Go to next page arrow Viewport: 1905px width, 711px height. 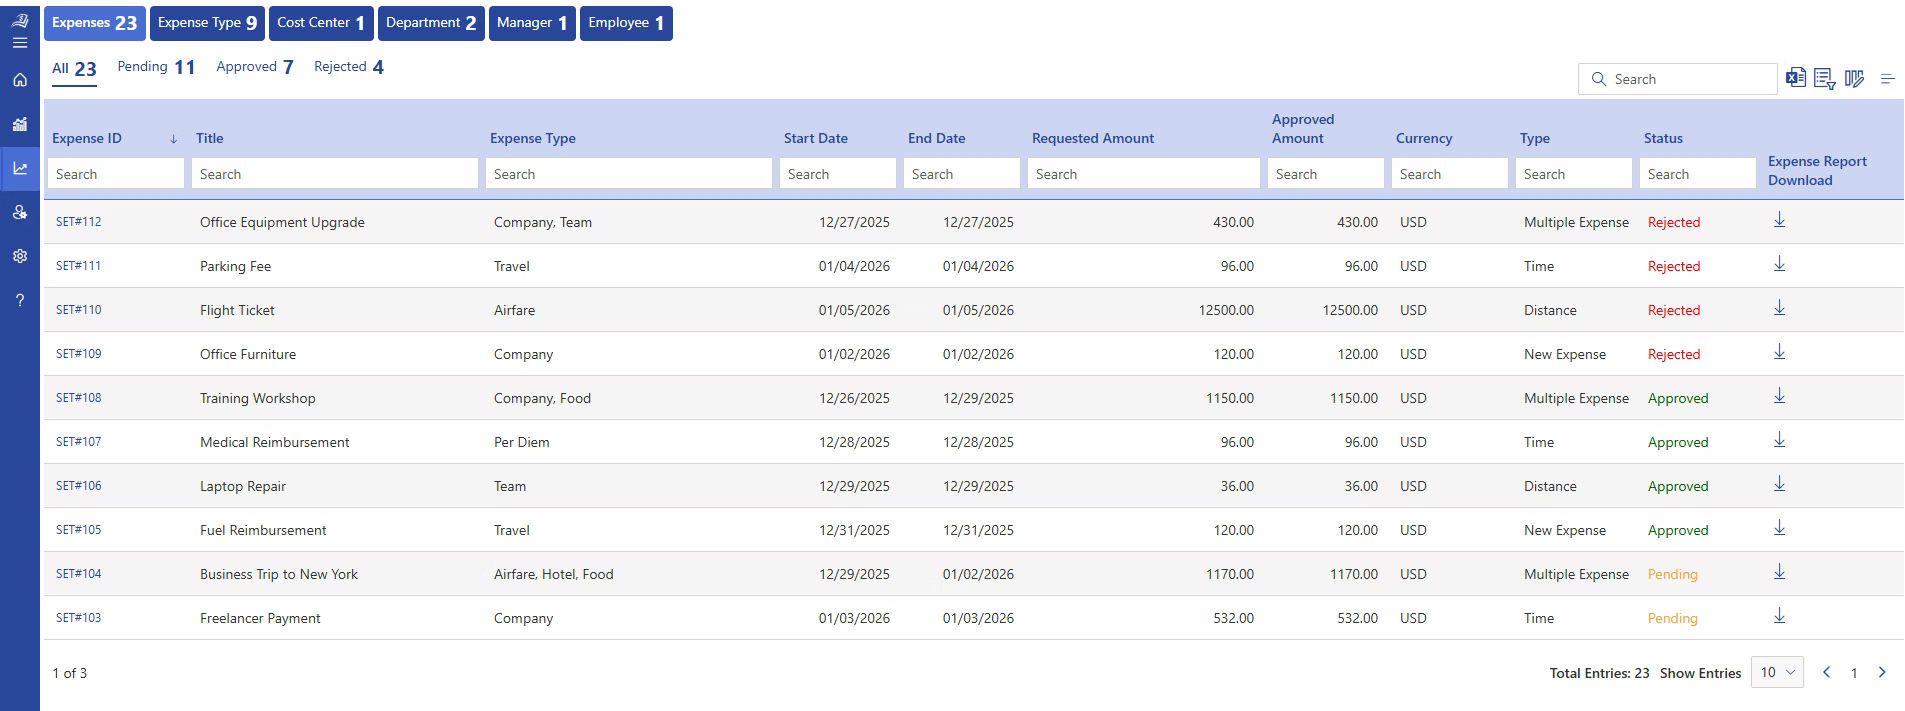click(x=1882, y=673)
